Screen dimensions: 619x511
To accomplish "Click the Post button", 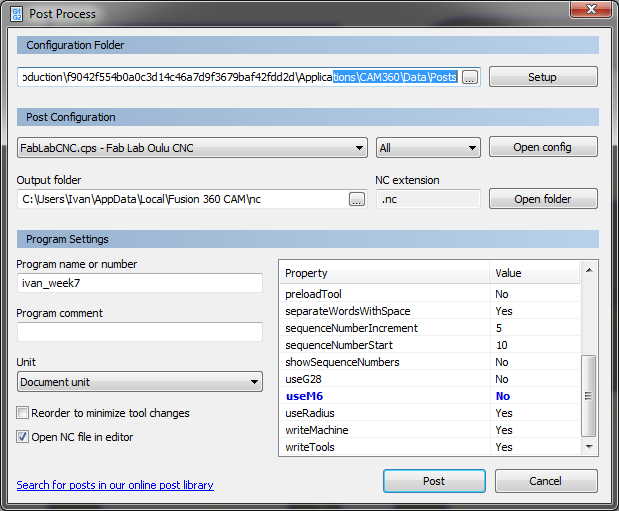I will (x=434, y=481).
